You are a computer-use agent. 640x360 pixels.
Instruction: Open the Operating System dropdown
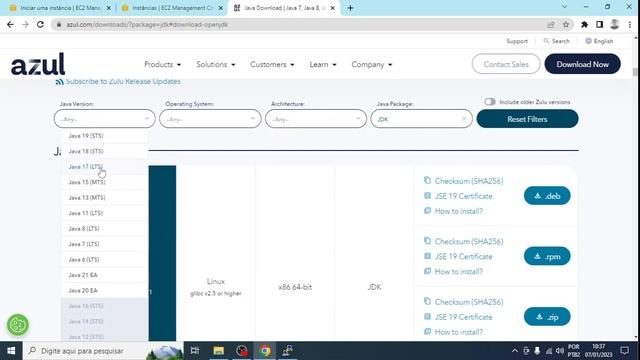tap(210, 119)
